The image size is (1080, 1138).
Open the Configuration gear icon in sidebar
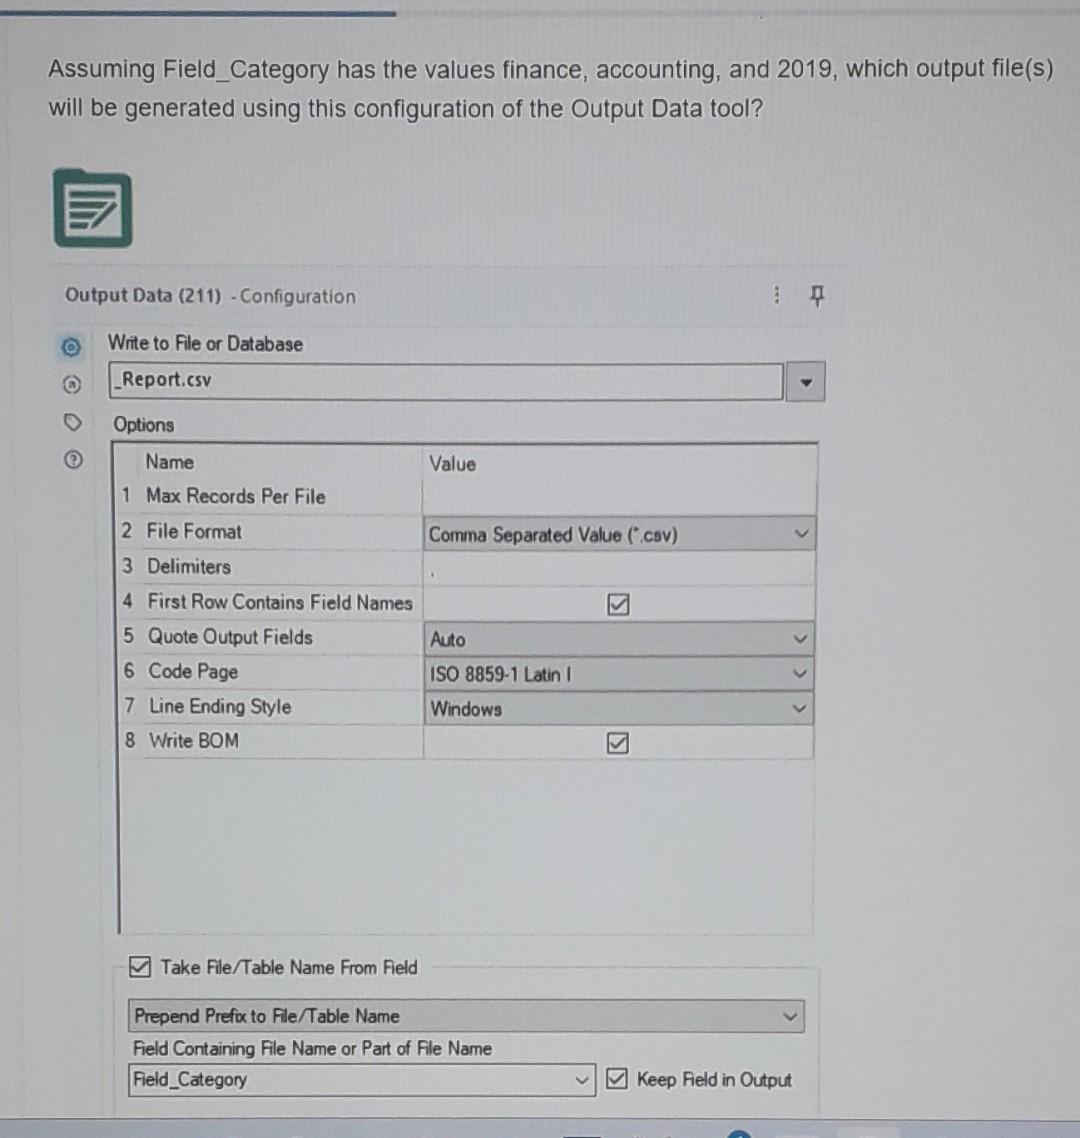pyautogui.click(x=70, y=345)
